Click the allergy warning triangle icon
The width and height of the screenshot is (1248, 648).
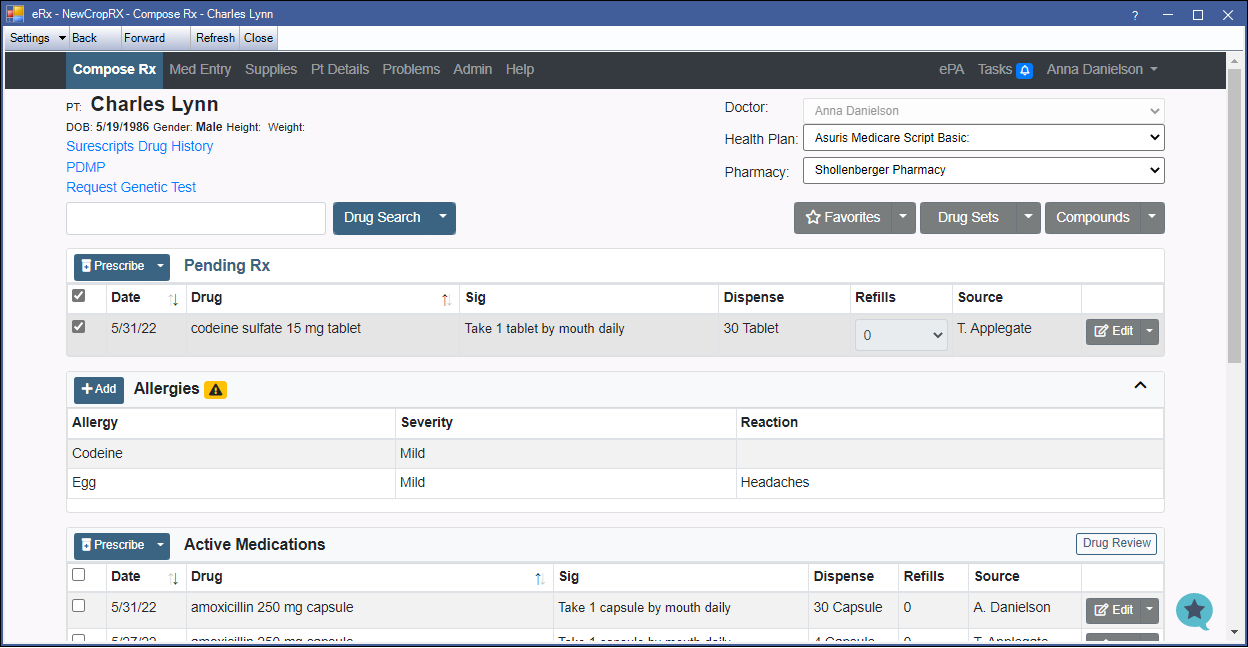coord(215,390)
